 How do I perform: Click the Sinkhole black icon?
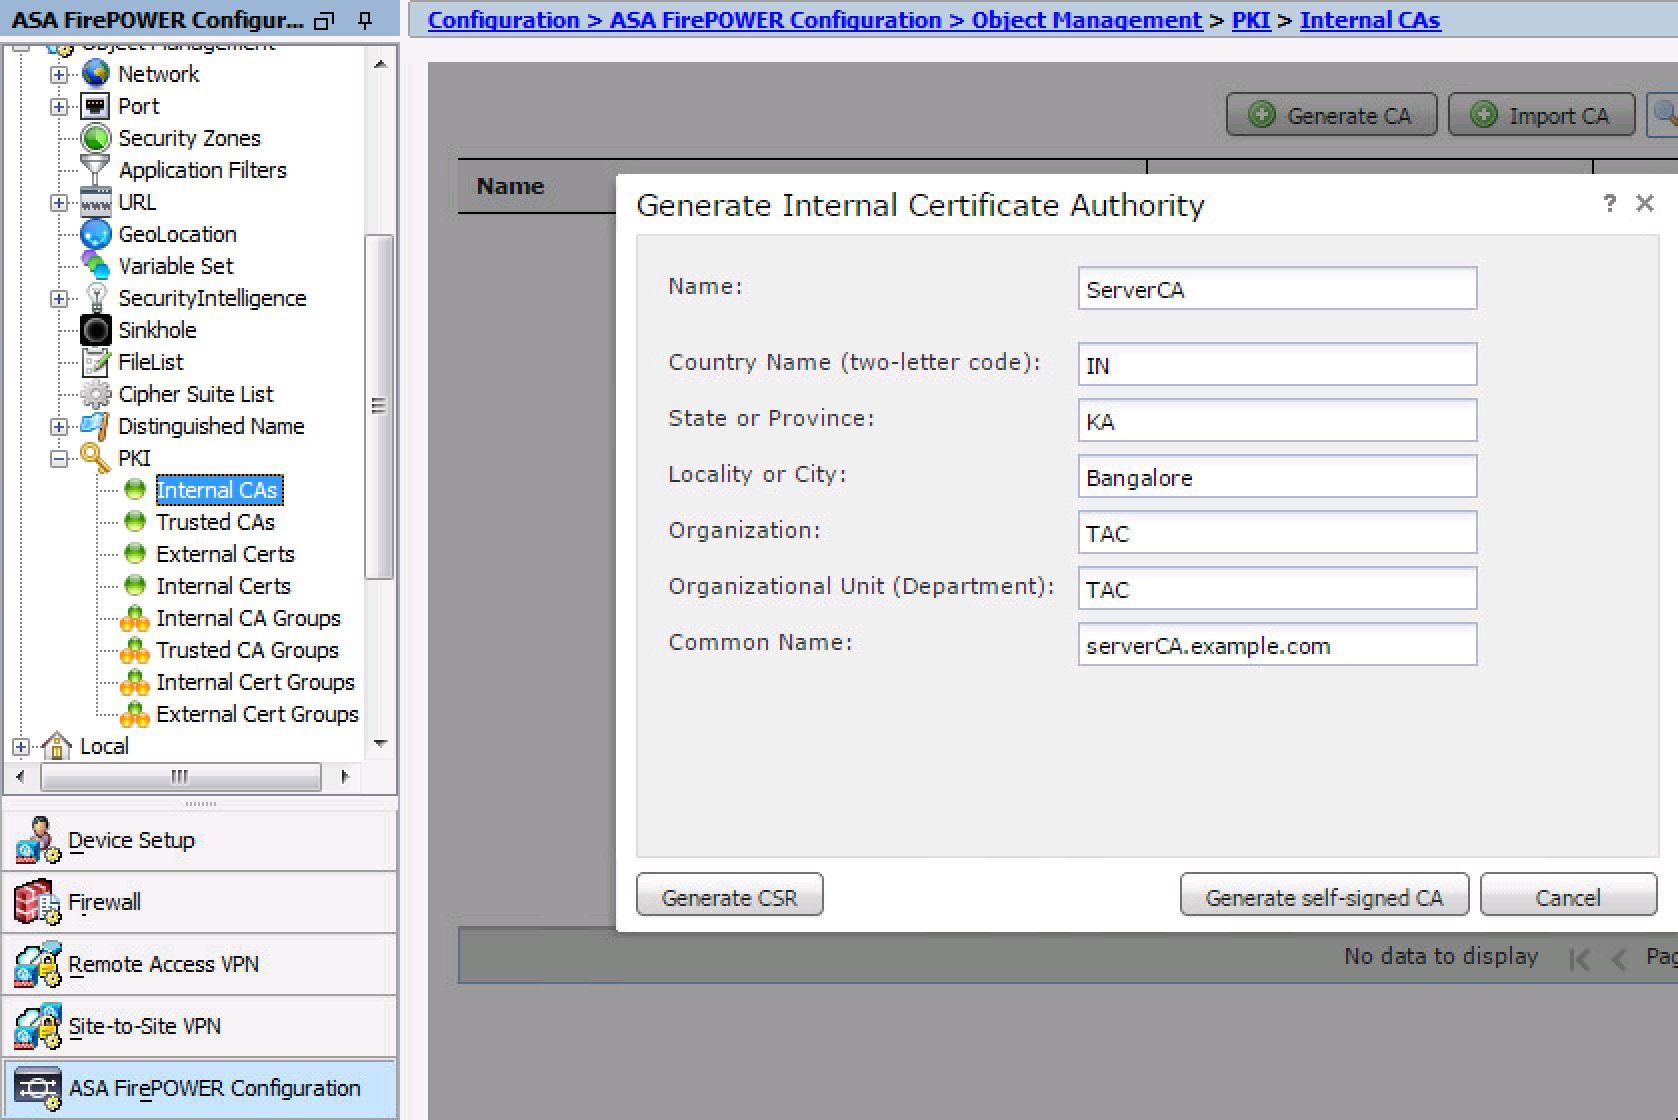pyautogui.click(x=96, y=330)
